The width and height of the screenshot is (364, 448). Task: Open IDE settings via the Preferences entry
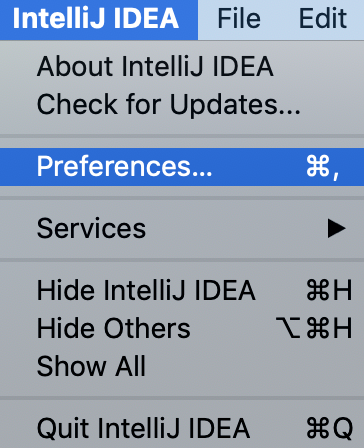tap(182, 167)
